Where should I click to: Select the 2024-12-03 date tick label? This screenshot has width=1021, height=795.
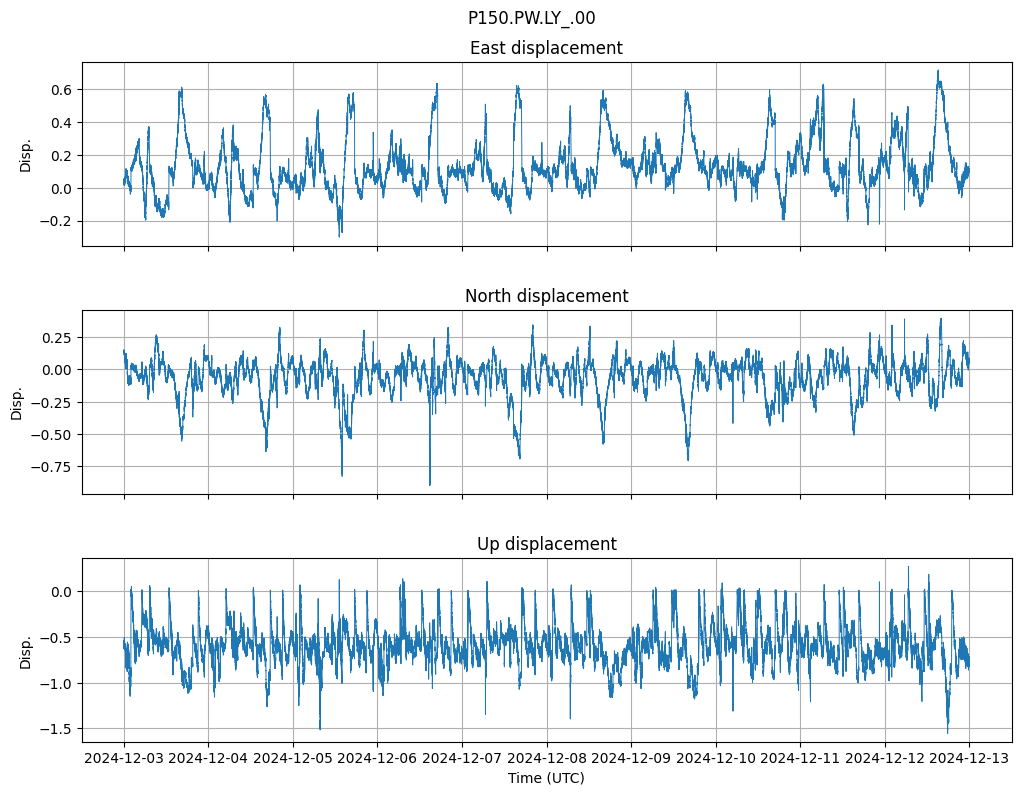124,758
